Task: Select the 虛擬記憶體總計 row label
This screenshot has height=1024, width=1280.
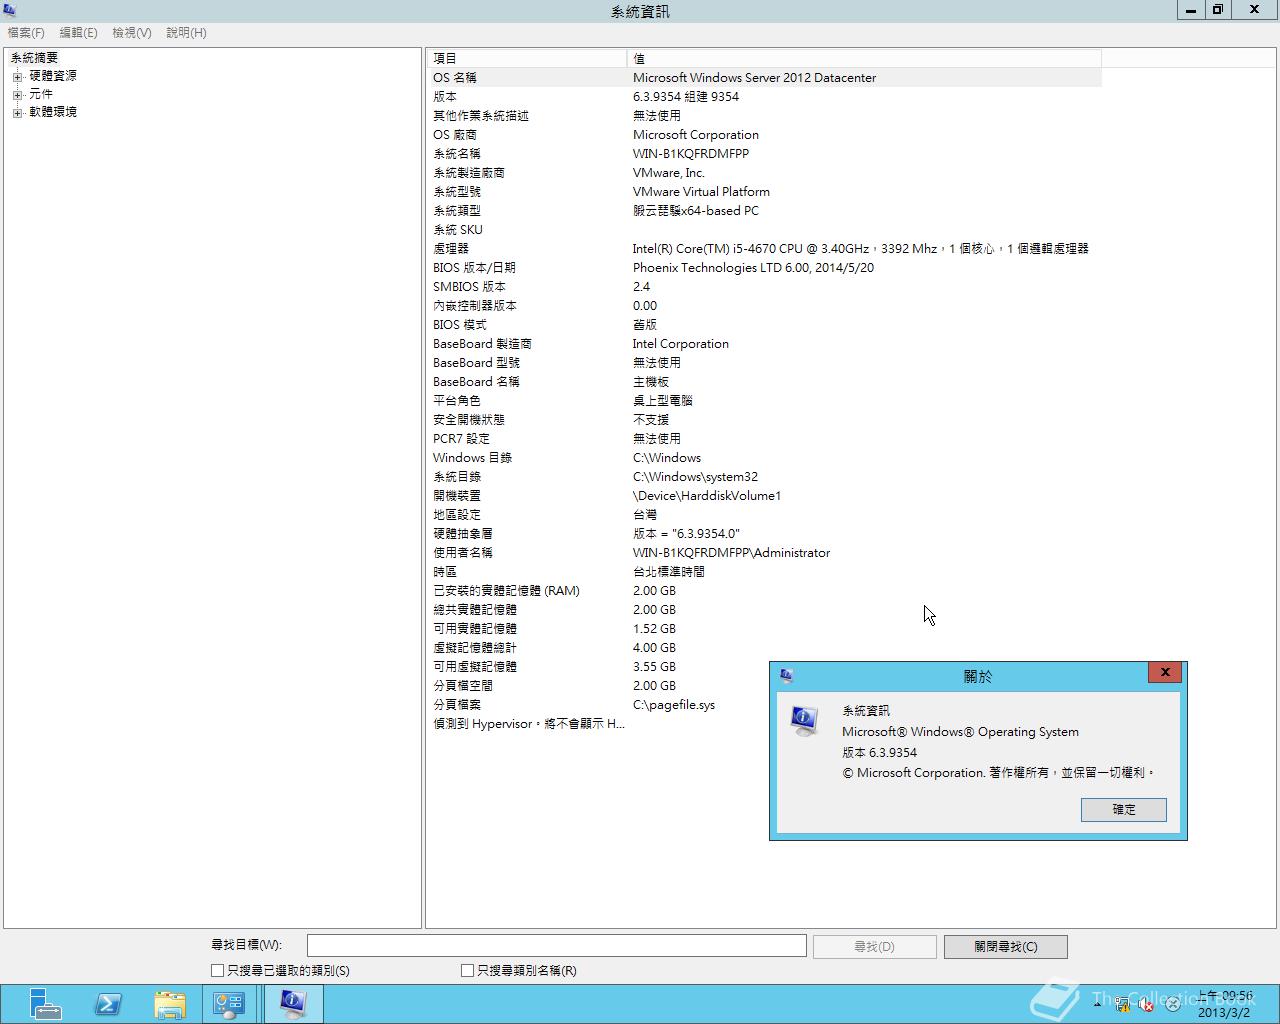Action: [x=475, y=647]
